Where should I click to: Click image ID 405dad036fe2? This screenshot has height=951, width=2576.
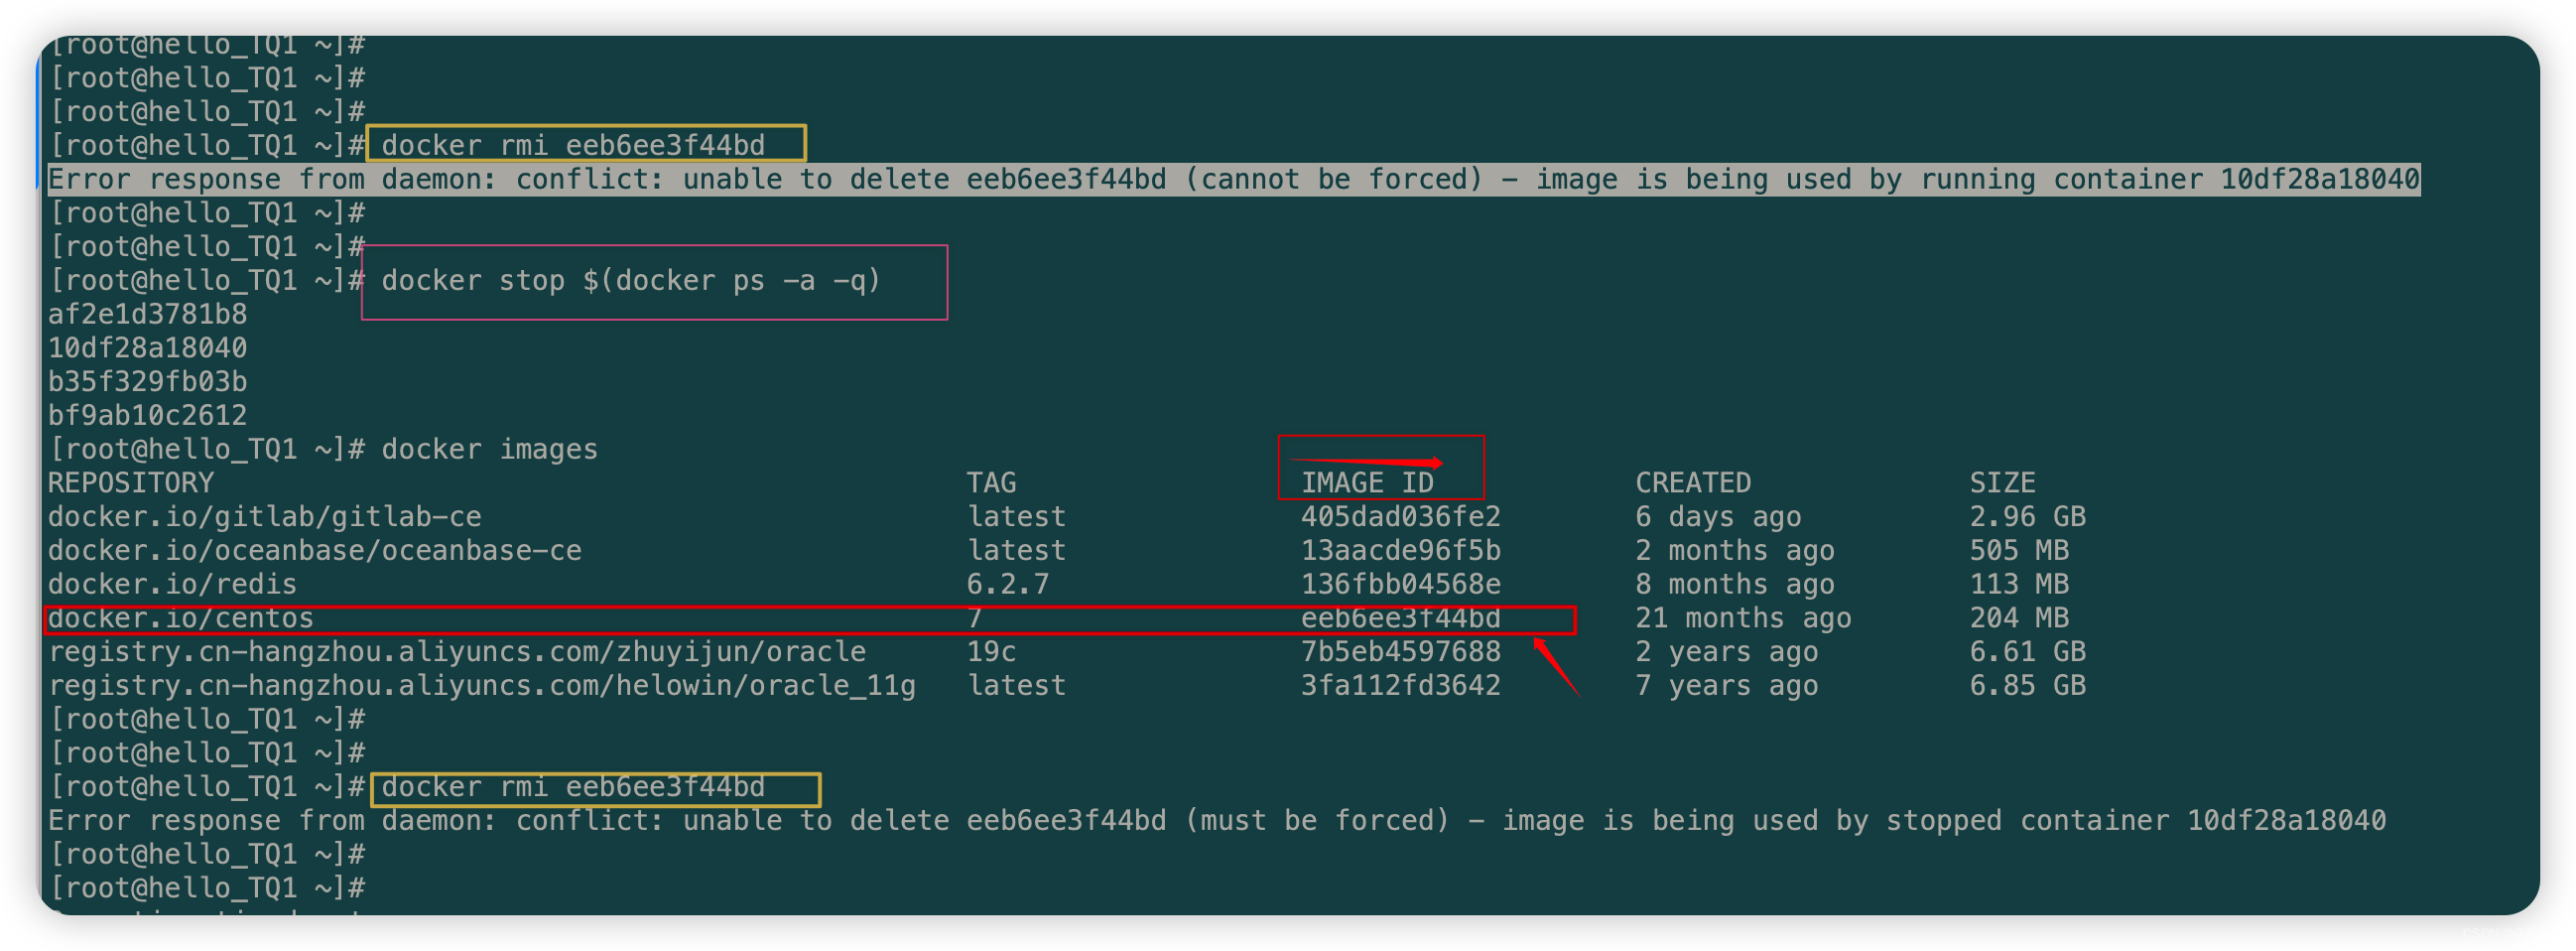pos(1400,518)
